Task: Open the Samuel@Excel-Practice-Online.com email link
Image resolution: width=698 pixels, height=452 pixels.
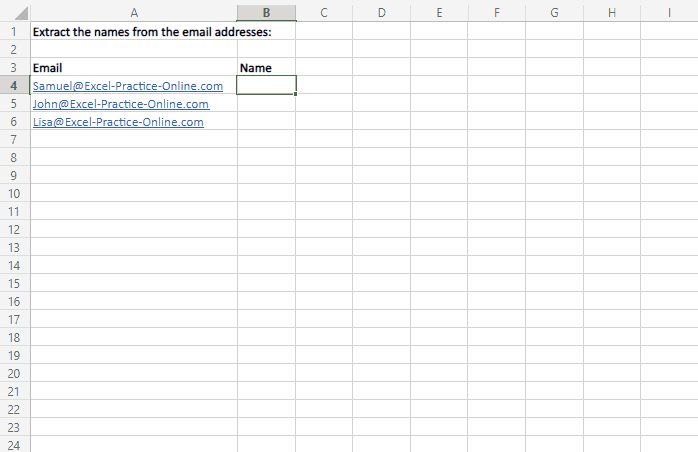Action: [x=127, y=86]
